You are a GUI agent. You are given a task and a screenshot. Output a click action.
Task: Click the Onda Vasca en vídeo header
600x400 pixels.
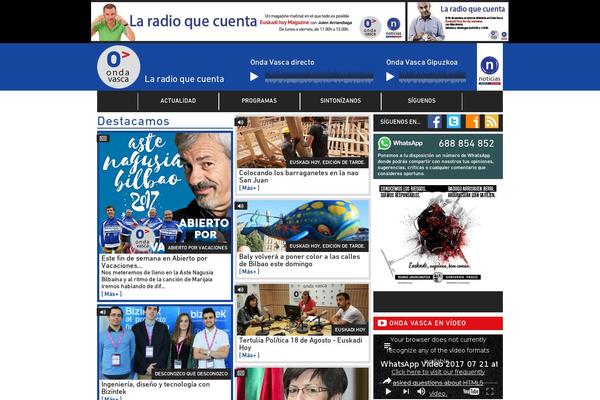[x=438, y=323]
